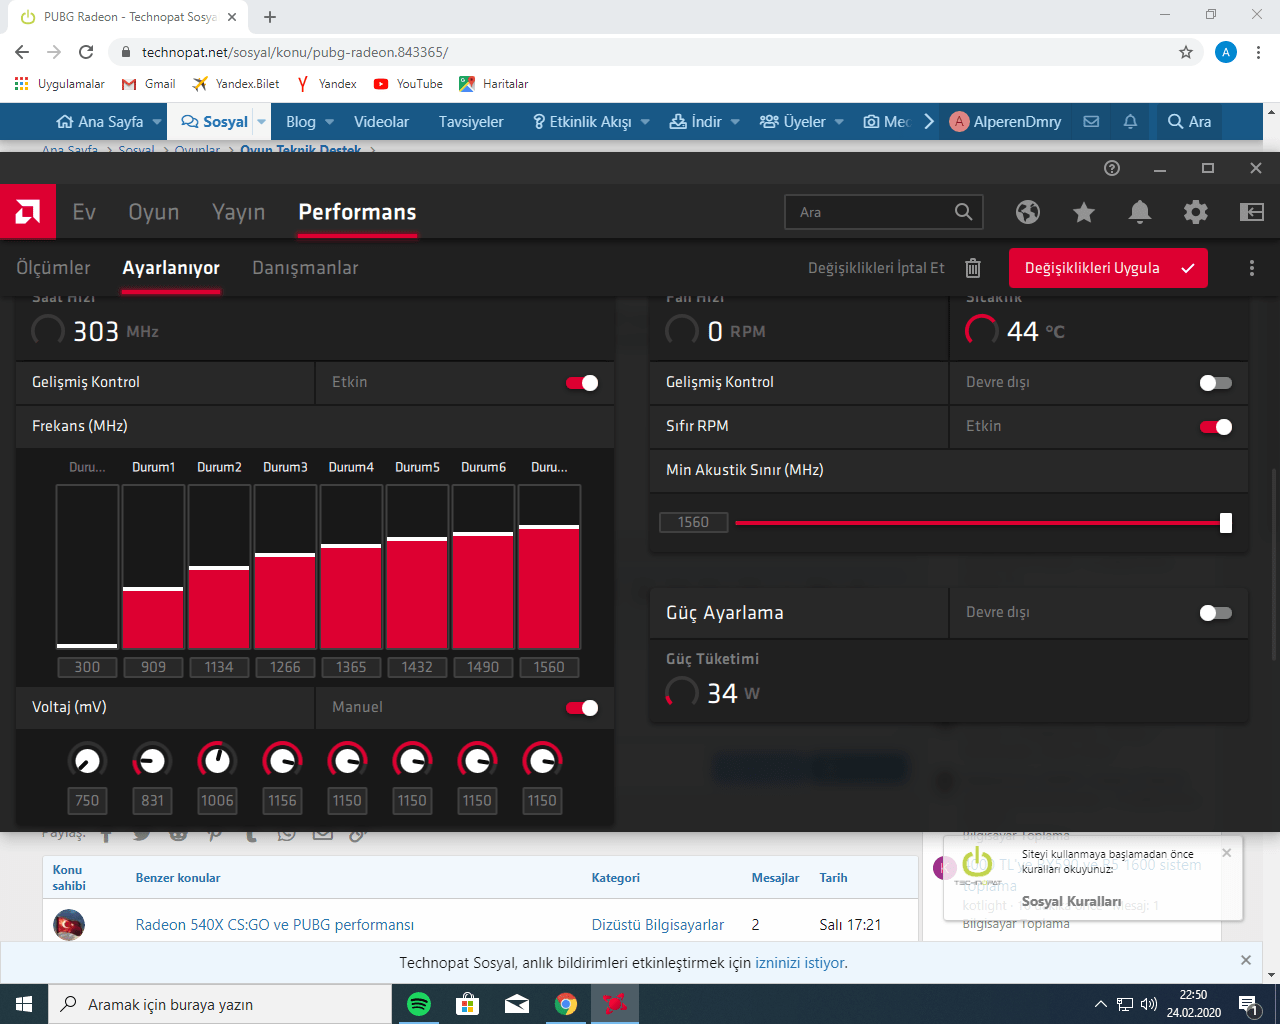Viewport: 1280px width, 1024px height.
Task: Reload the page in Chrome
Action: coord(86,52)
